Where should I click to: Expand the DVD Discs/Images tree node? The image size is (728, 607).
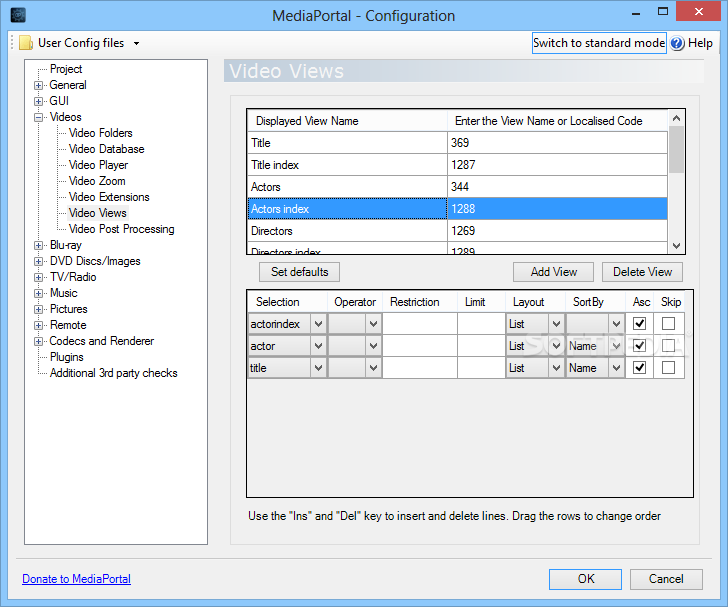pyautogui.click(x=39, y=261)
